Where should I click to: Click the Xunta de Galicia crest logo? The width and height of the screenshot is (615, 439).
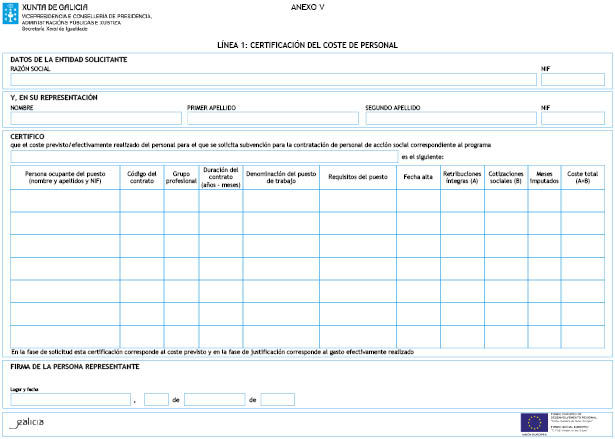[x=11, y=13]
